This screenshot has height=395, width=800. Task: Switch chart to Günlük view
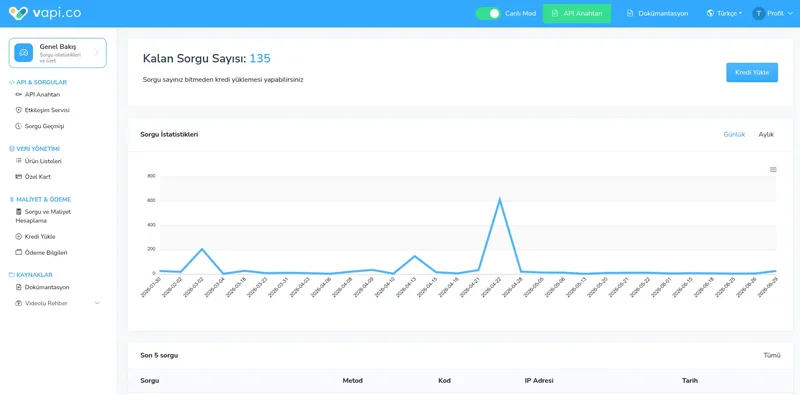coord(734,134)
